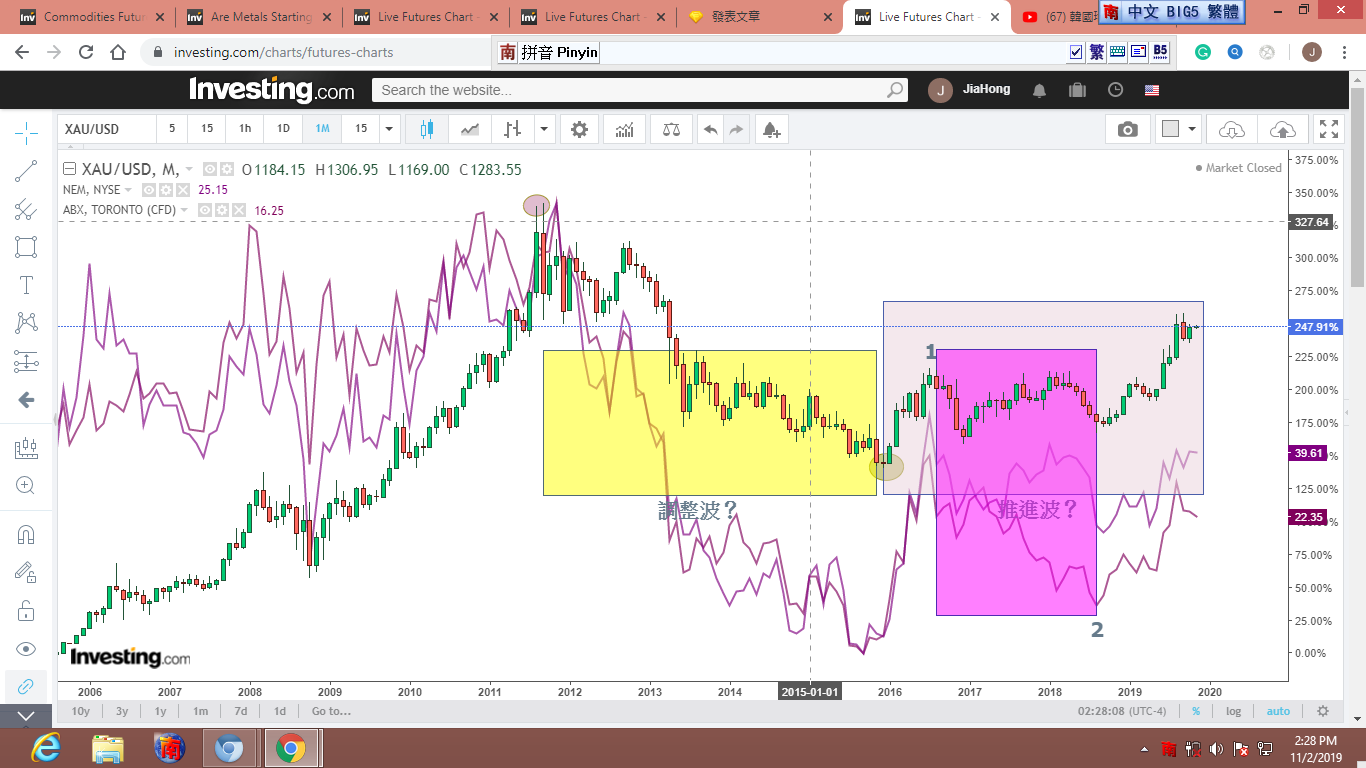
Task: Click the Go to... date button
Action: [x=331, y=711]
